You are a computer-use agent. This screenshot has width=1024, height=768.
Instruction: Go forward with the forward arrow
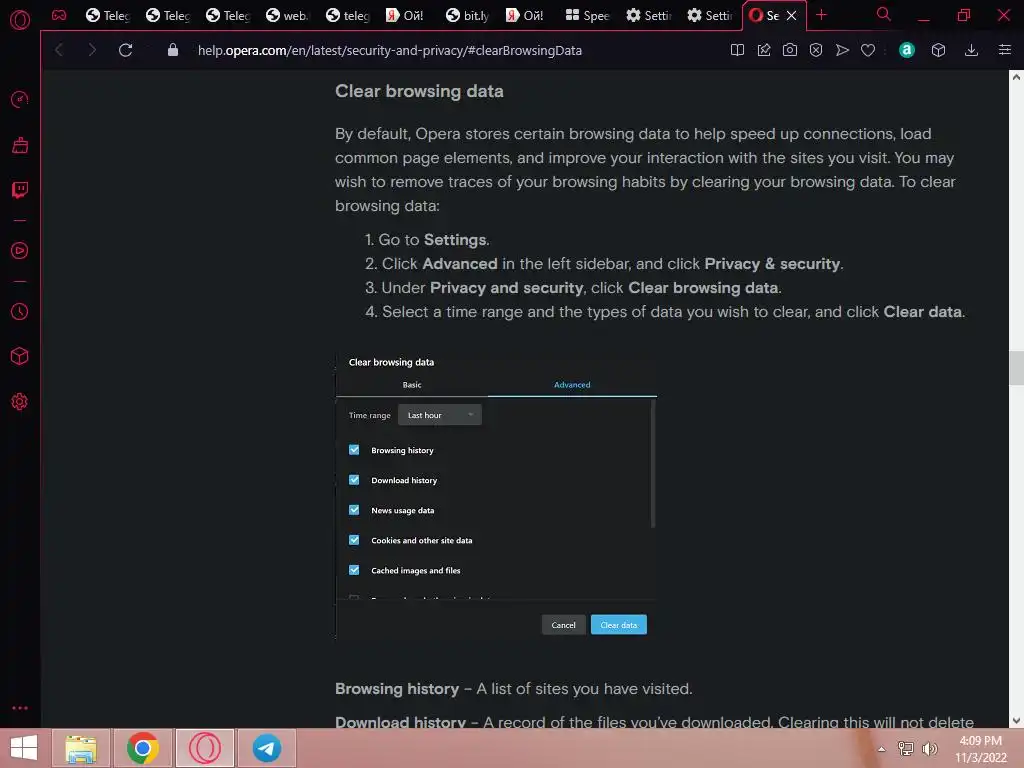pos(92,50)
